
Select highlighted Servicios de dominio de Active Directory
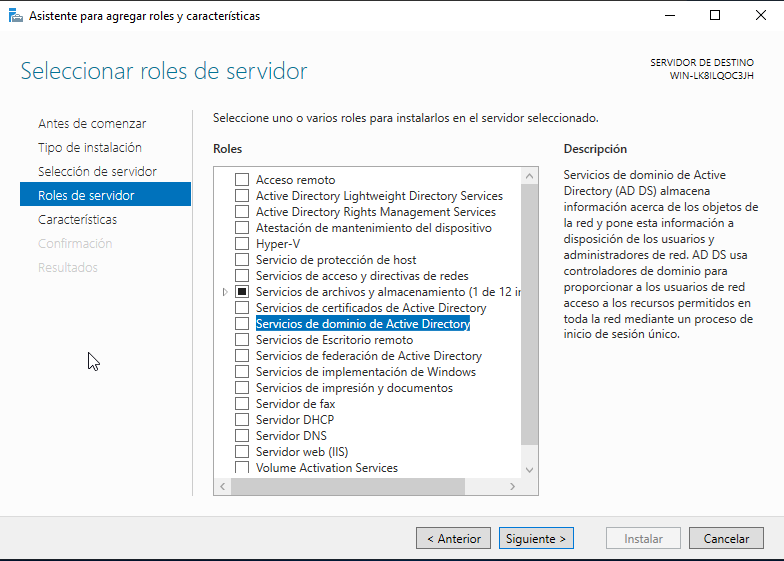pos(363,324)
